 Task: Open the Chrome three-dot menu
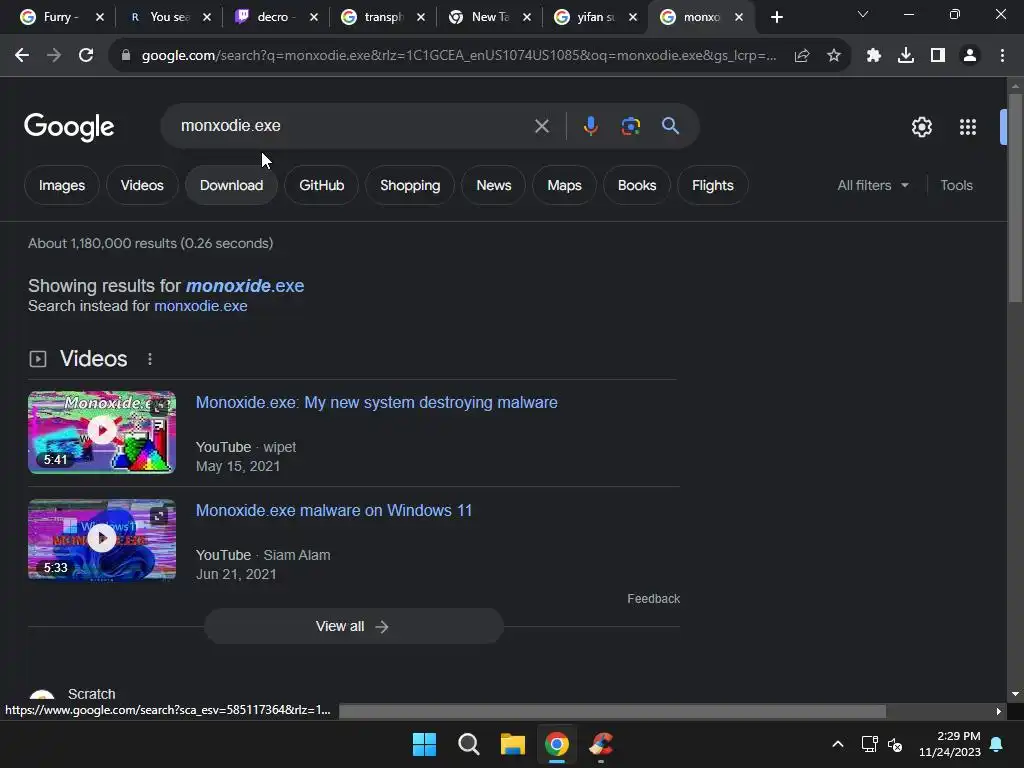(x=1002, y=56)
